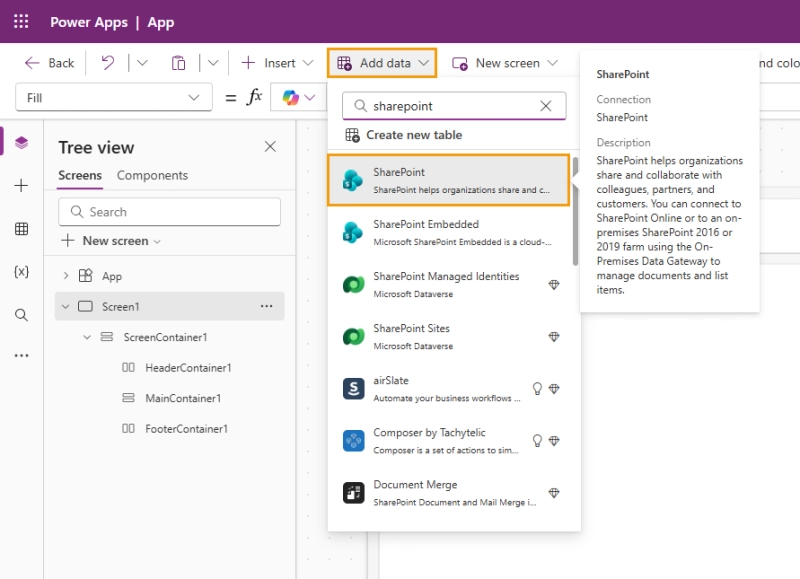The image size is (800, 579).
Task: Open Tree view layers icon in sidebar
Action: coord(21,142)
